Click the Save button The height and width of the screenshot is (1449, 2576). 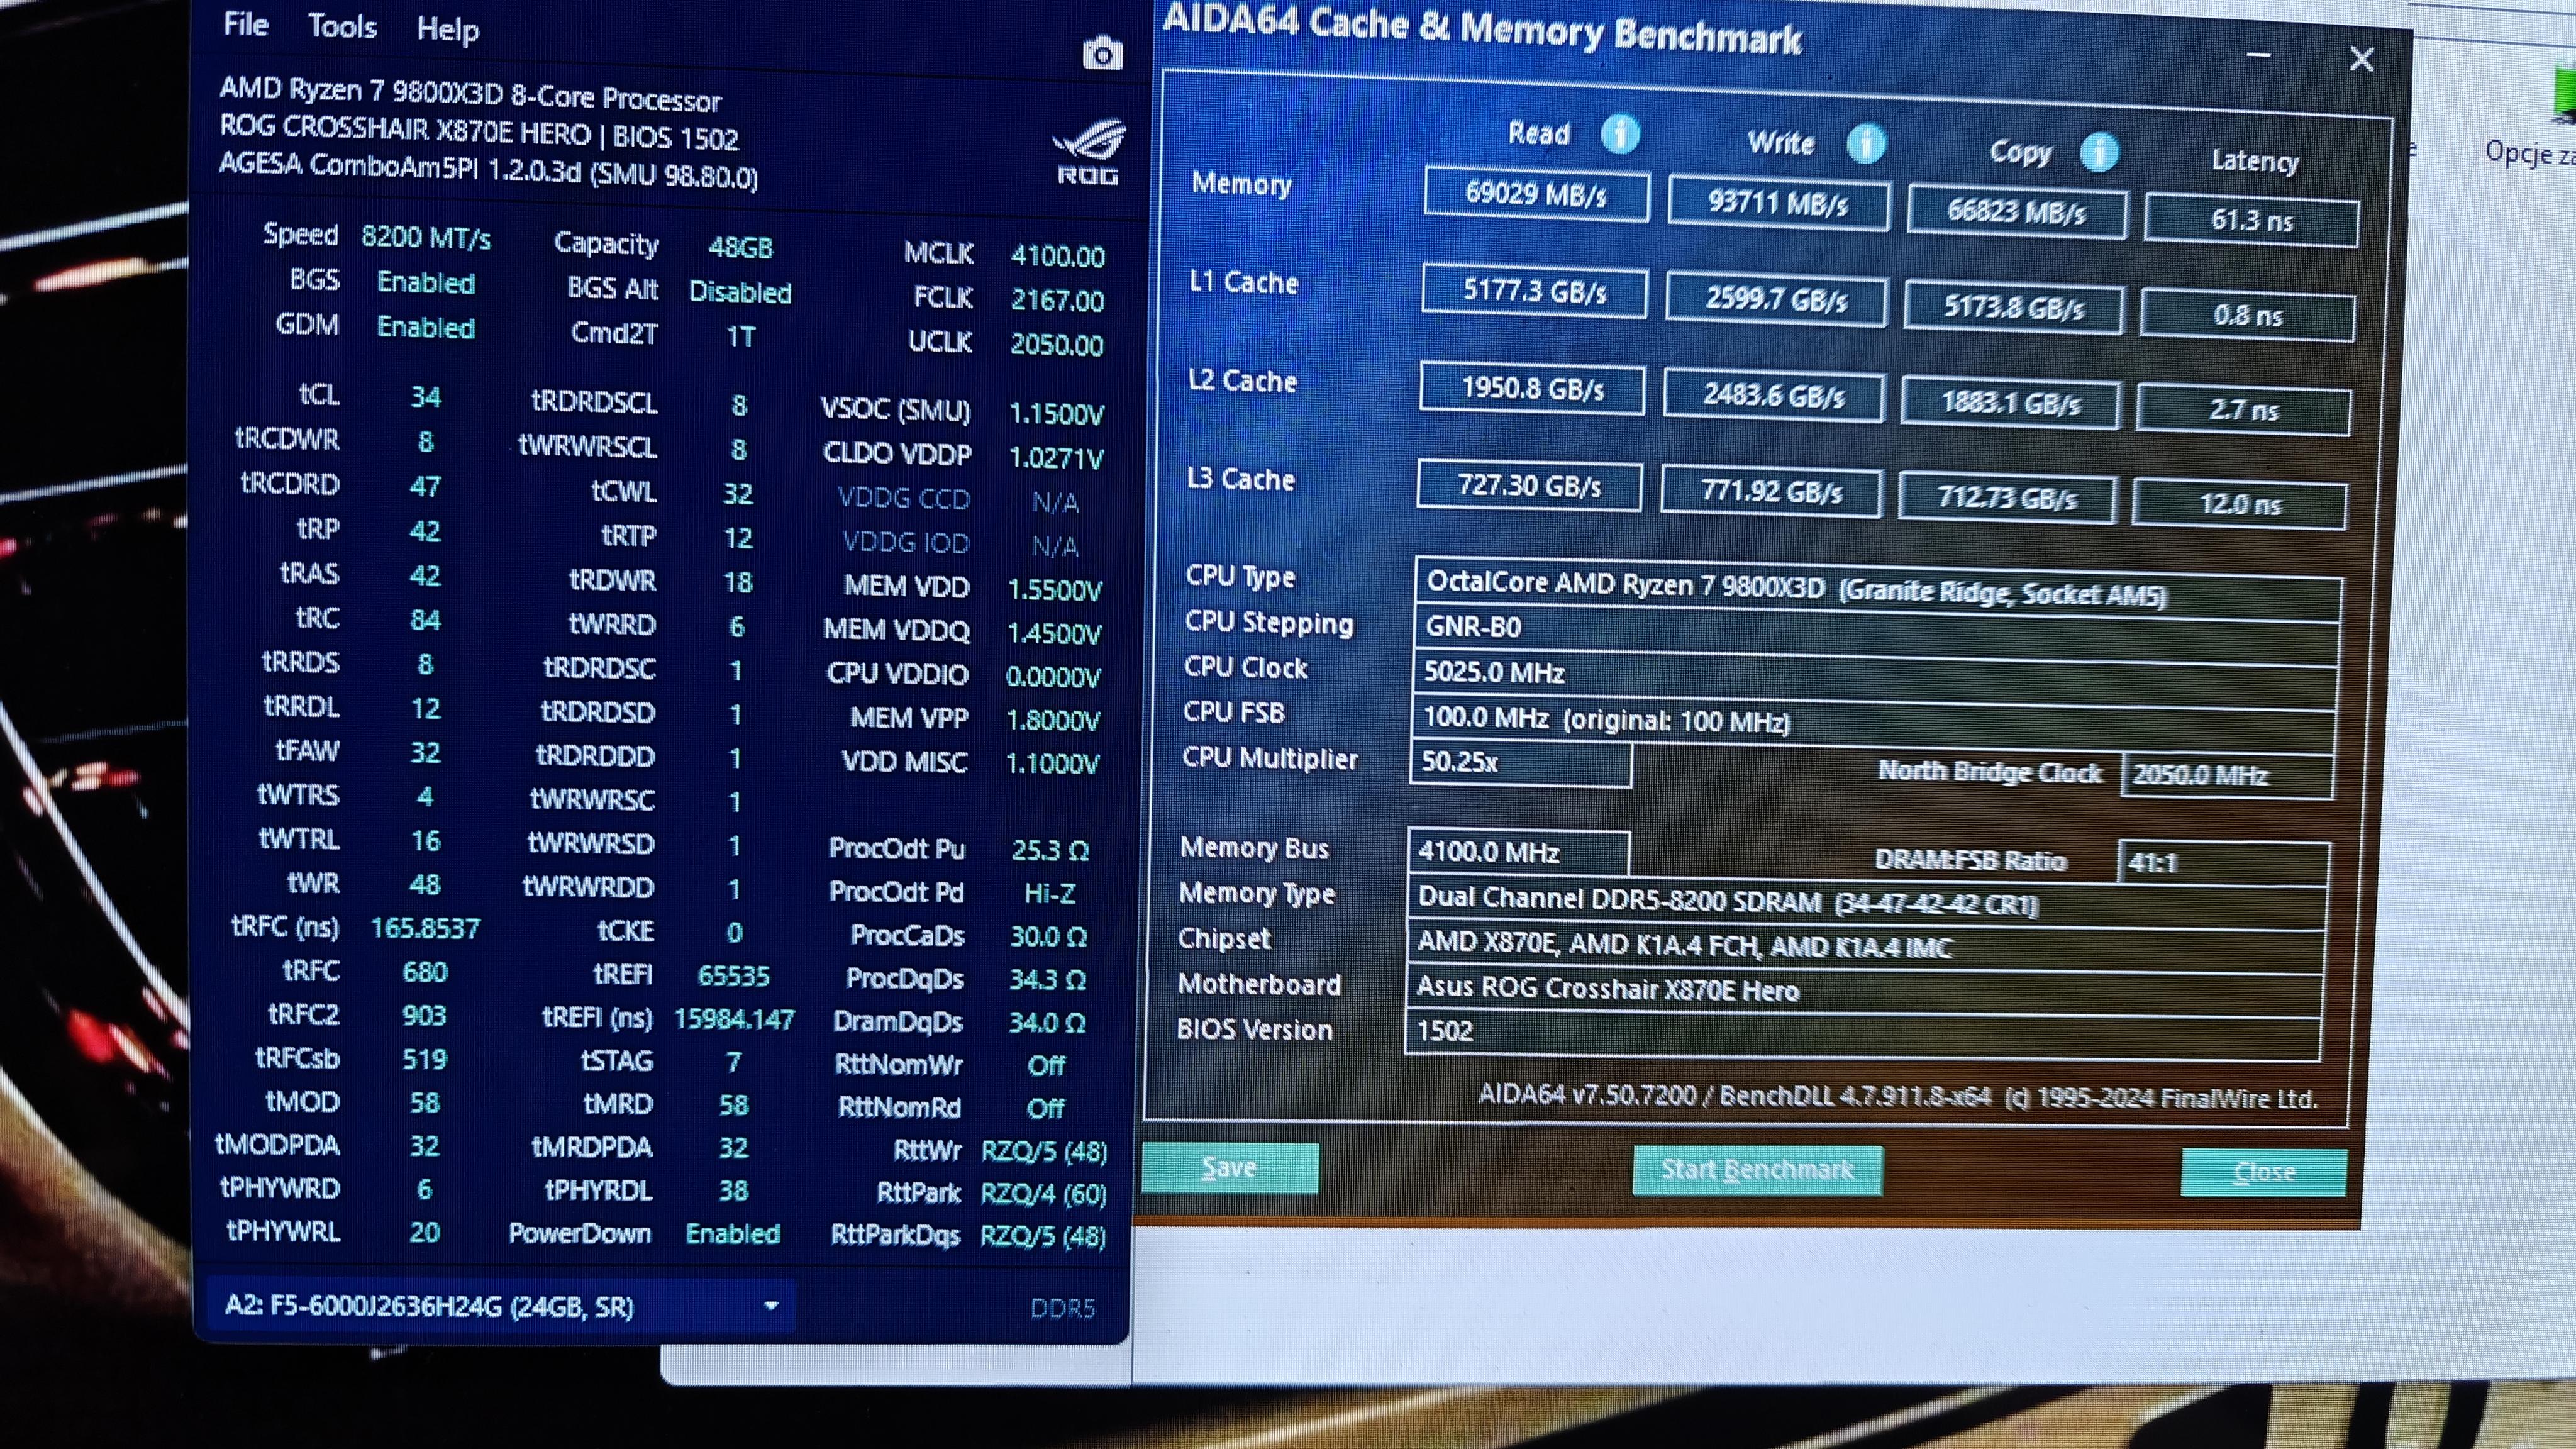[1229, 1167]
